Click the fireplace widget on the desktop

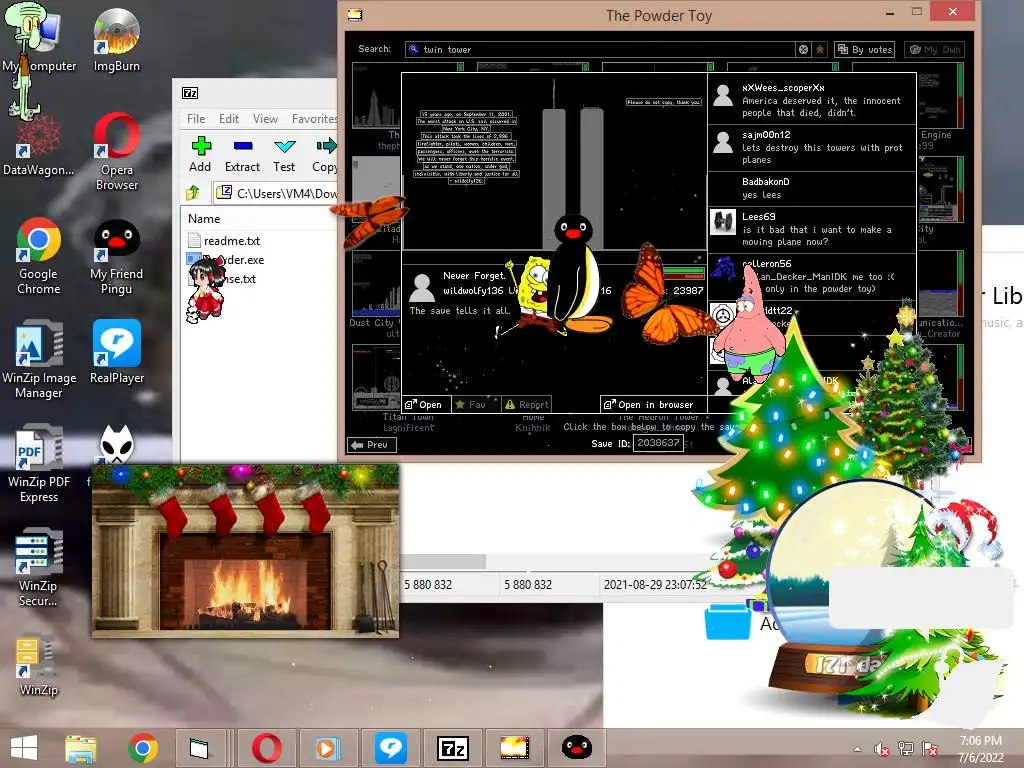pos(245,551)
